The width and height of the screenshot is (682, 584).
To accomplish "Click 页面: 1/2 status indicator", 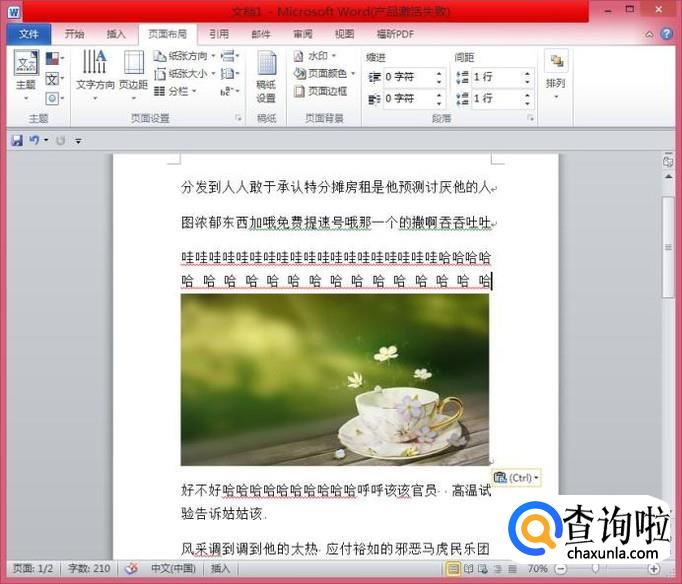I will pyautogui.click(x=33, y=568).
